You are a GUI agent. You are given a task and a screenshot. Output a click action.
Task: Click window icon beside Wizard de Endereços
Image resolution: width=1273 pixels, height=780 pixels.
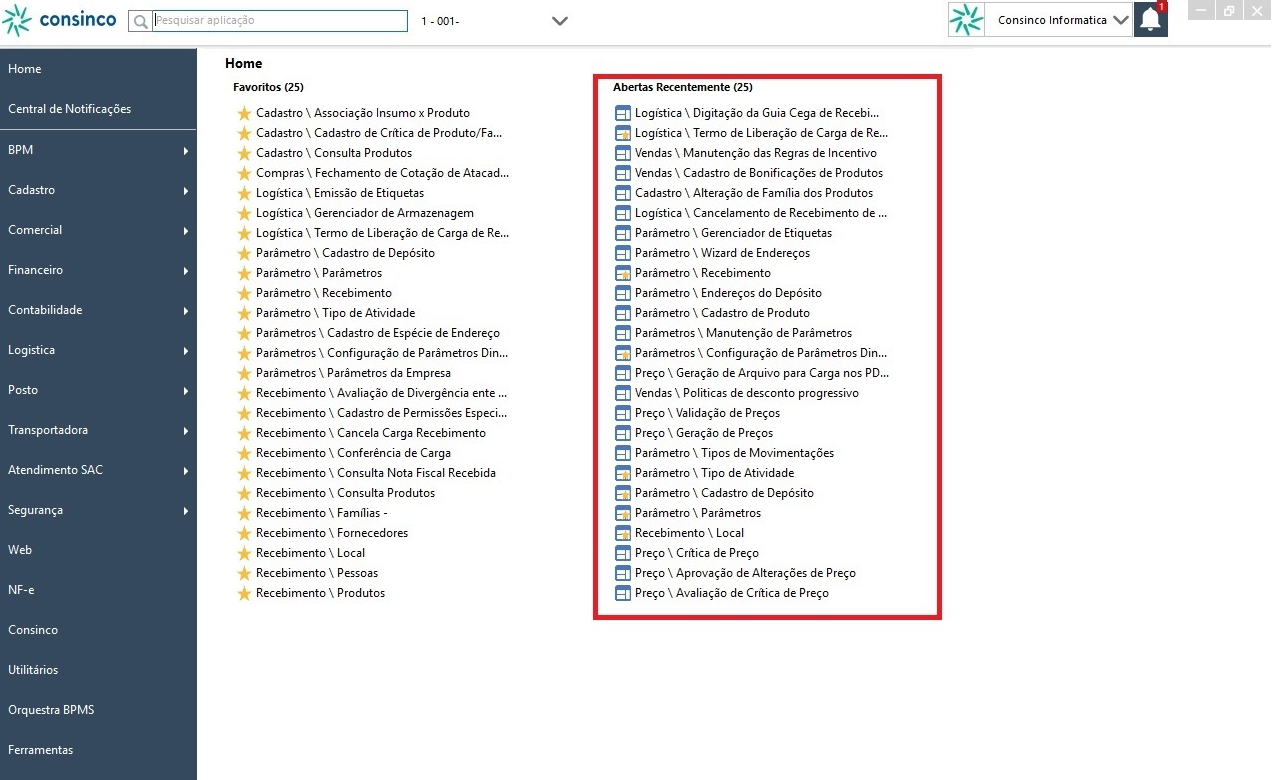click(623, 253)
